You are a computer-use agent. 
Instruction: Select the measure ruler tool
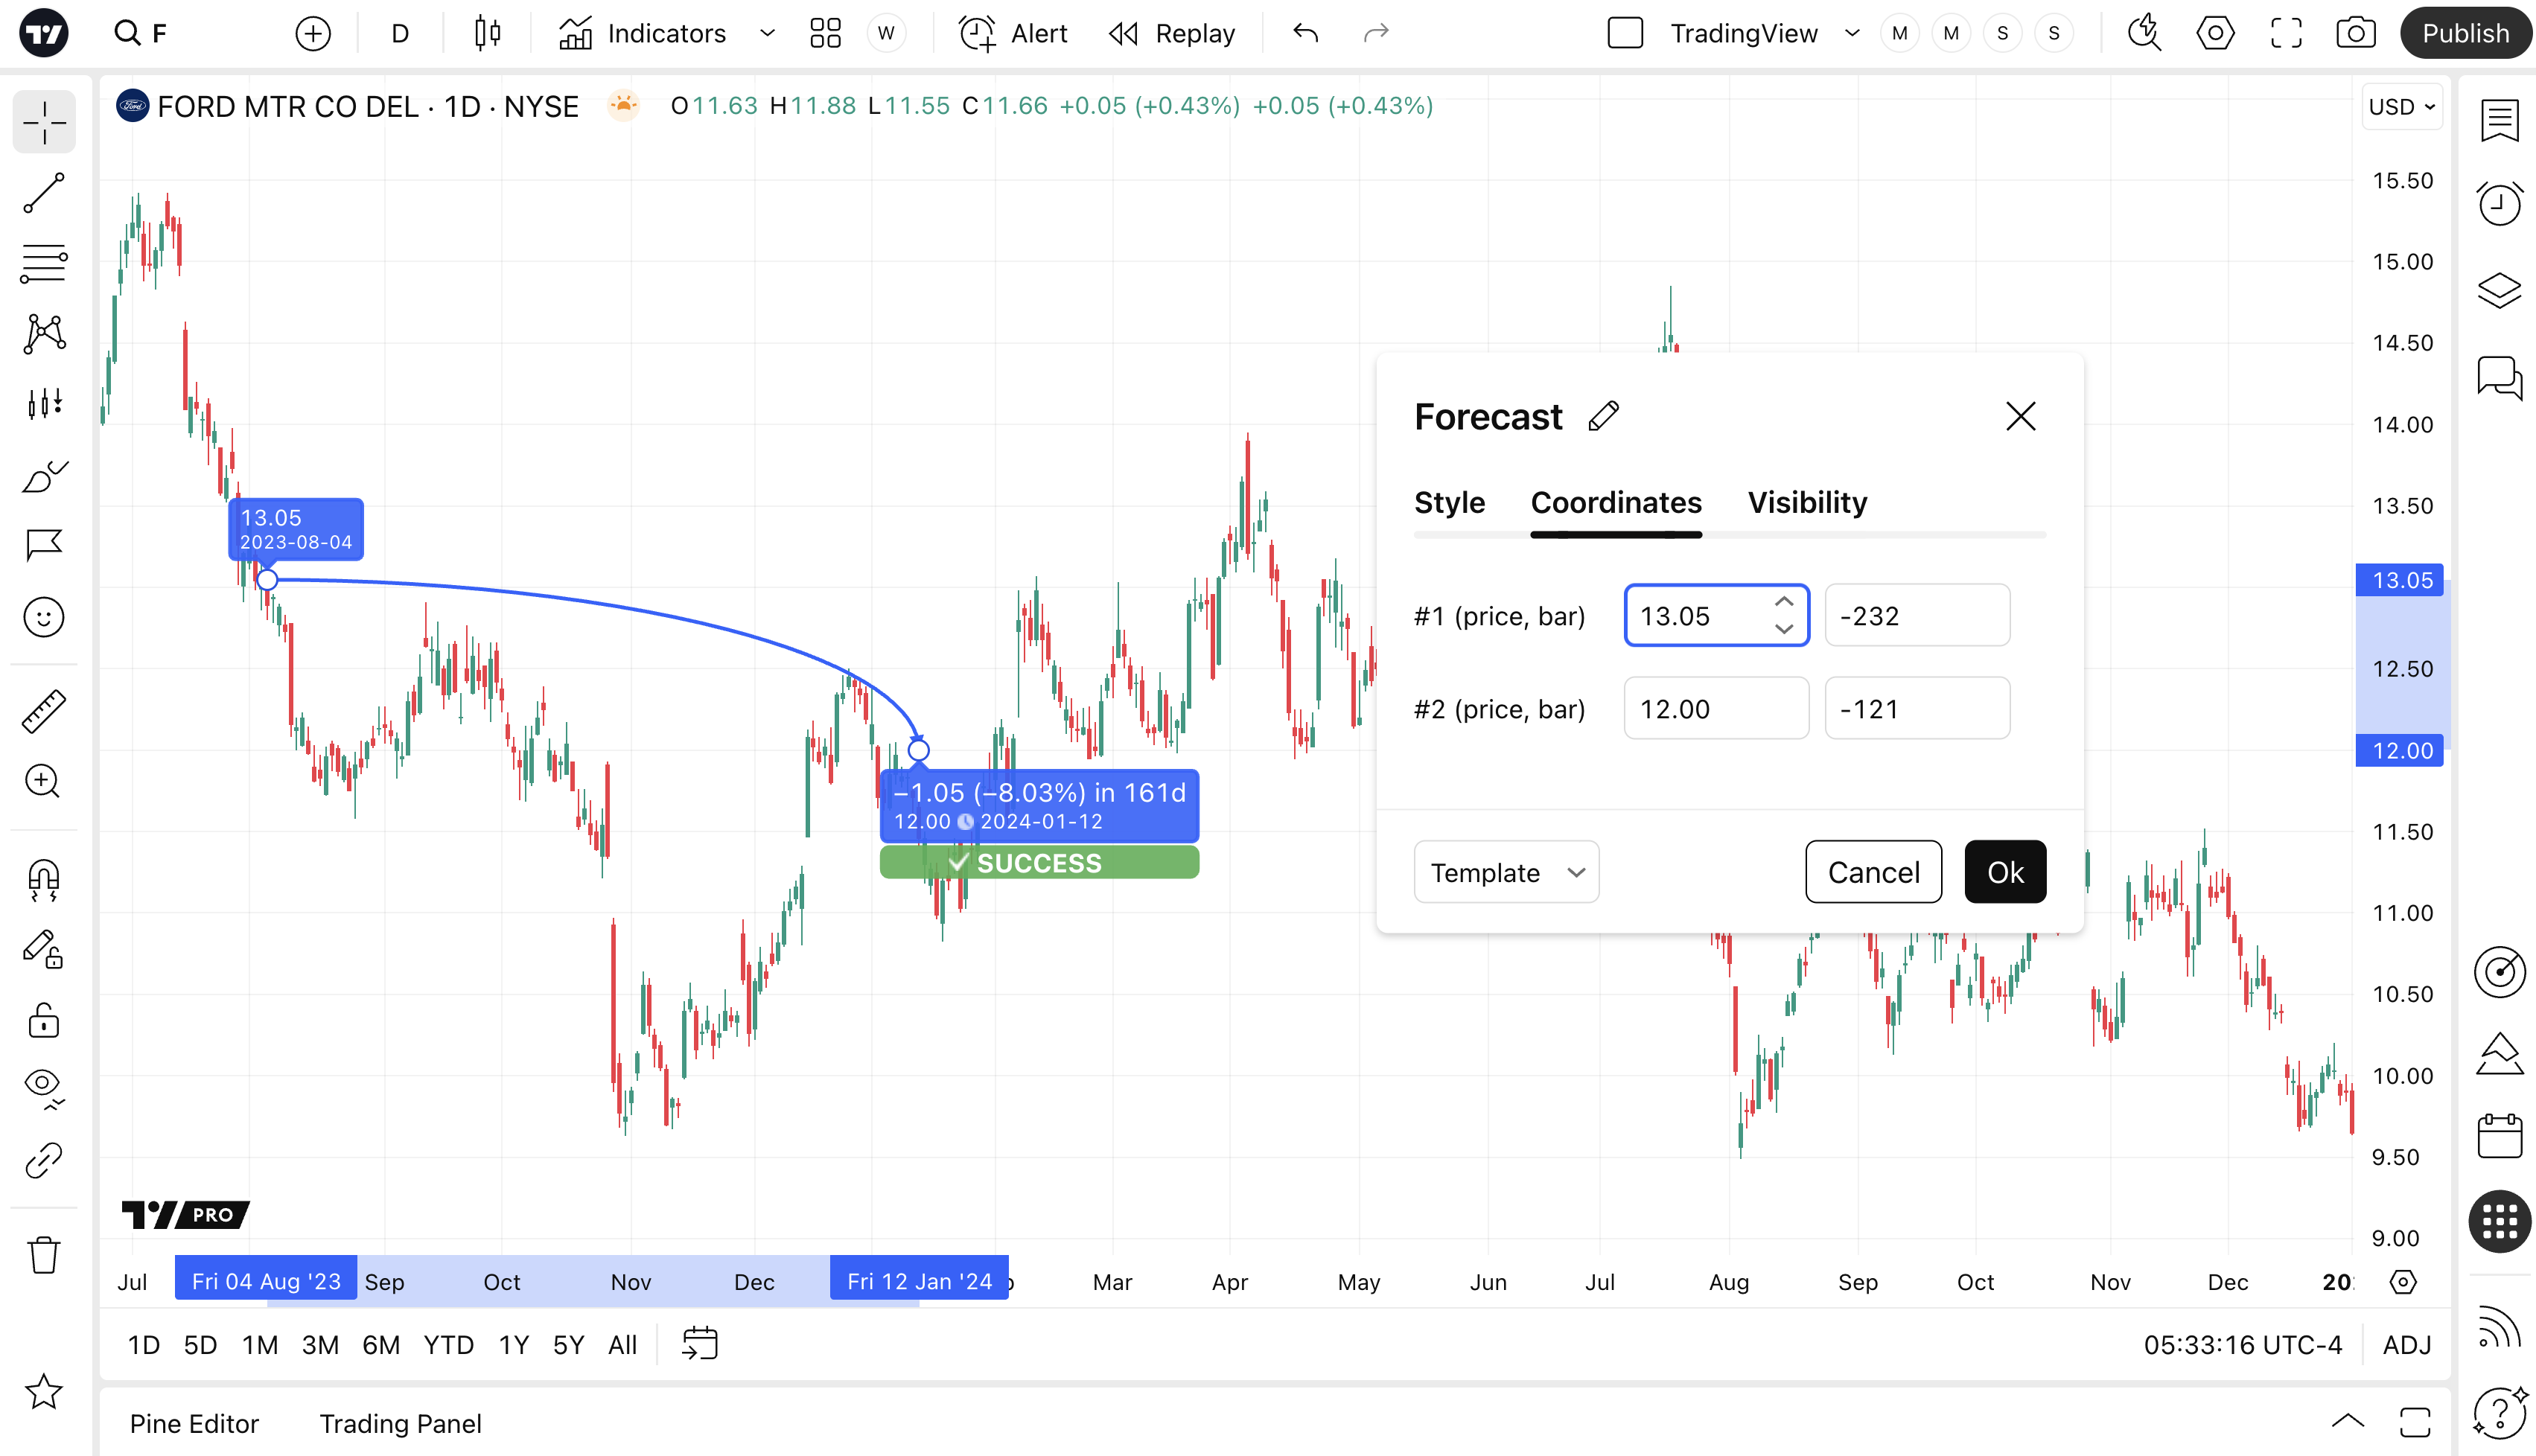(44, 711)
